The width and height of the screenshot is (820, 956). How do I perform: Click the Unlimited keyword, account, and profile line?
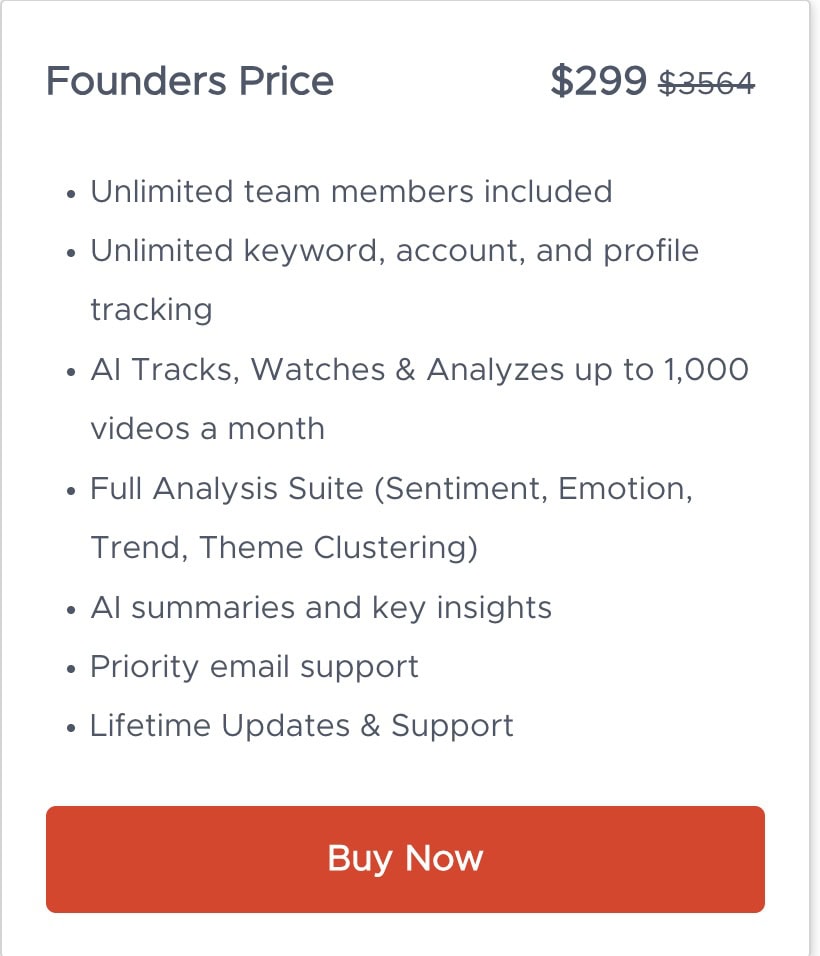(x=394, y=250)
